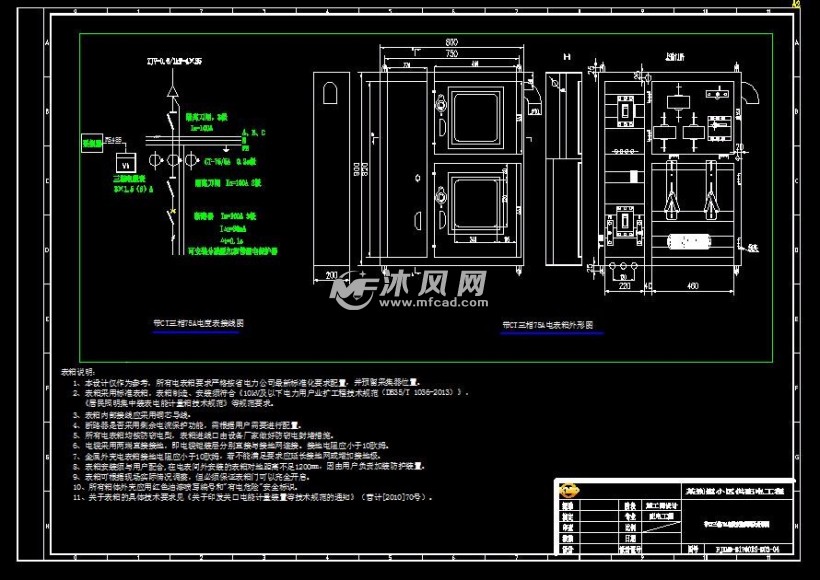Click the empty 比例 scale cell
Viewport: 820px width, 580px height.
(662, 527)
